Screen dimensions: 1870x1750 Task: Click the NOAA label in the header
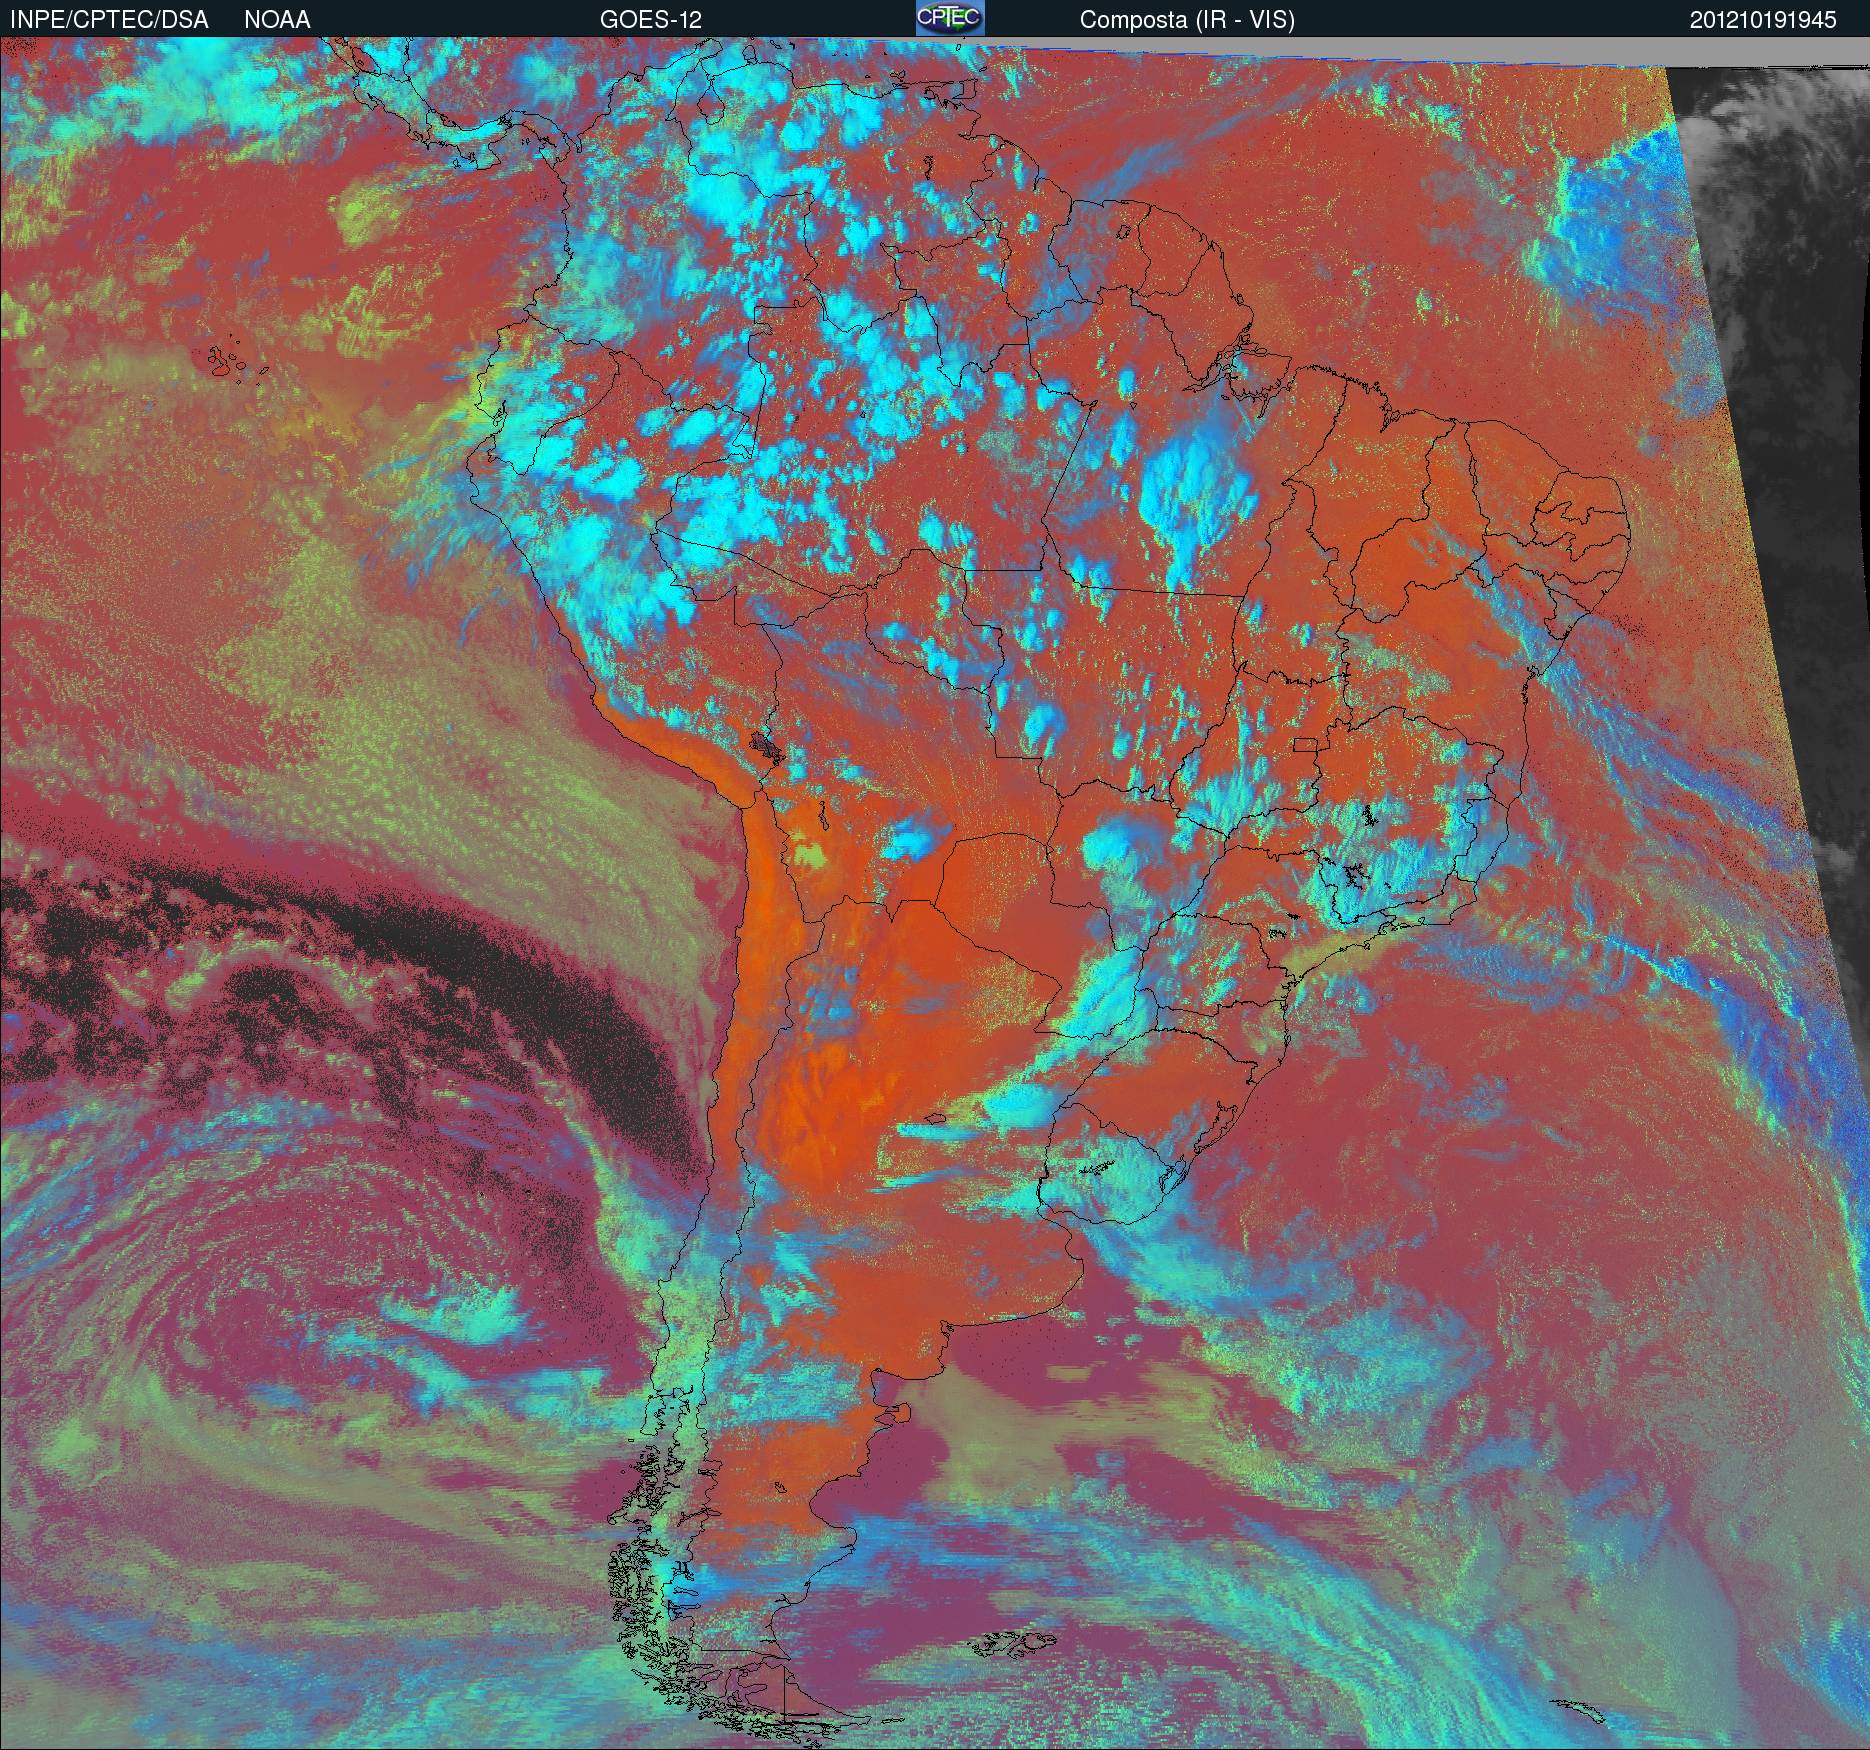[277, 20]
